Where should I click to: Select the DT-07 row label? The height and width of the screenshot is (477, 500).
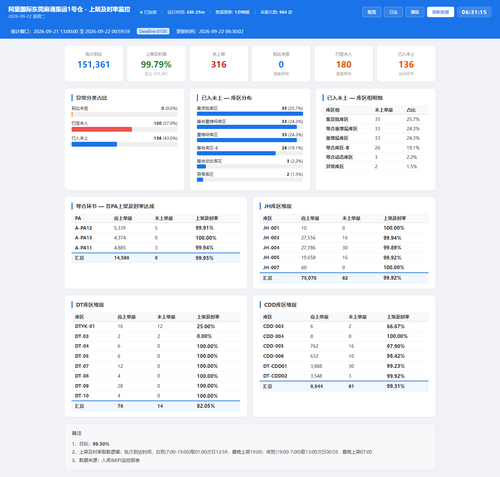82,366
